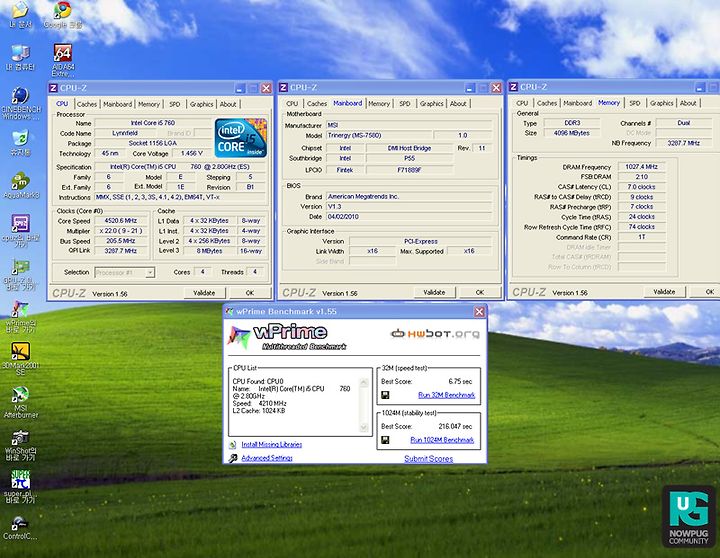This screenshot has width=720, height=558.
Task: Open the WinShot shortcut desktop icon
Action: coord(21,445)
